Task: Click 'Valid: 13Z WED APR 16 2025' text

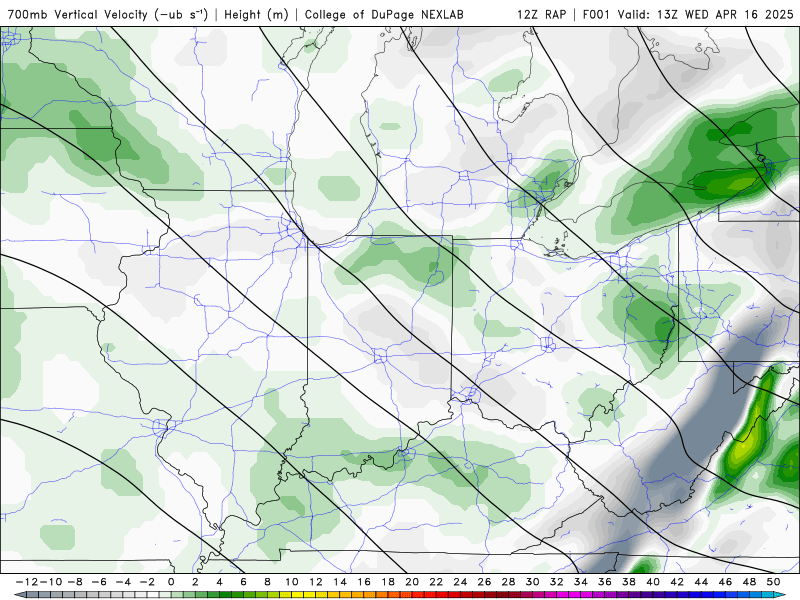Action: (x=706, y=14)
